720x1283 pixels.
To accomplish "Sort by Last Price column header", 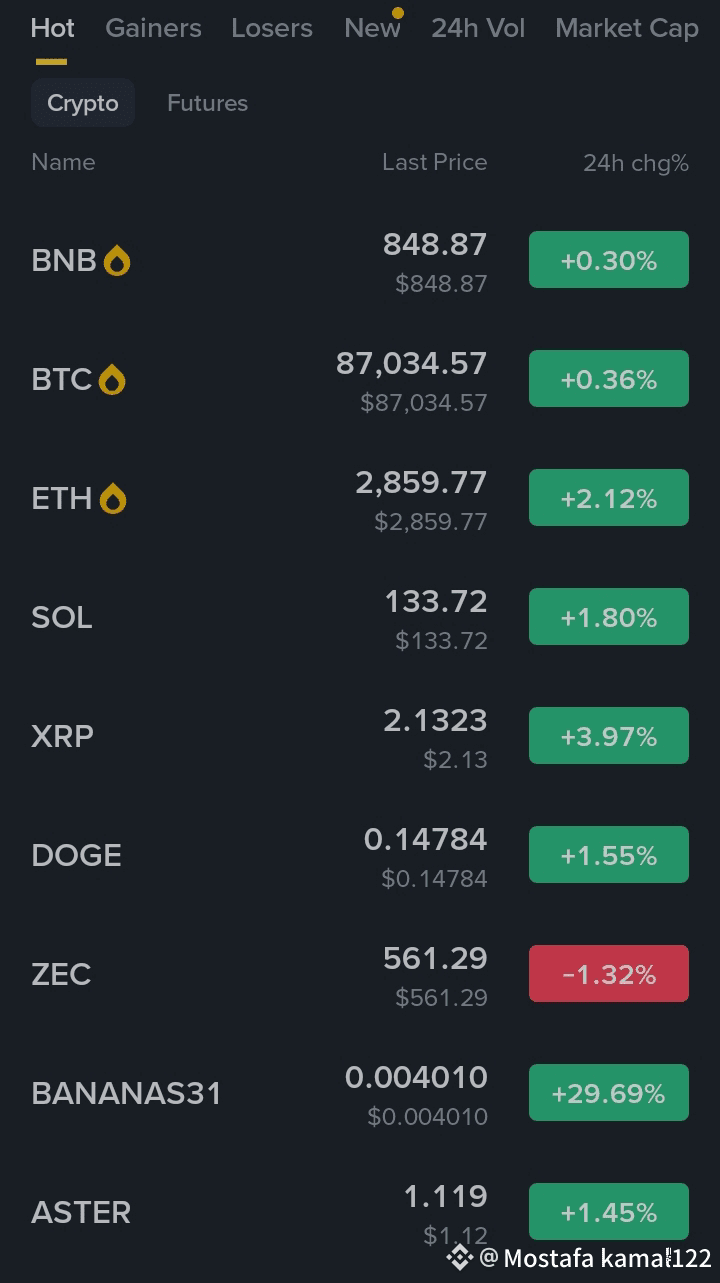I will pos(434,162).
